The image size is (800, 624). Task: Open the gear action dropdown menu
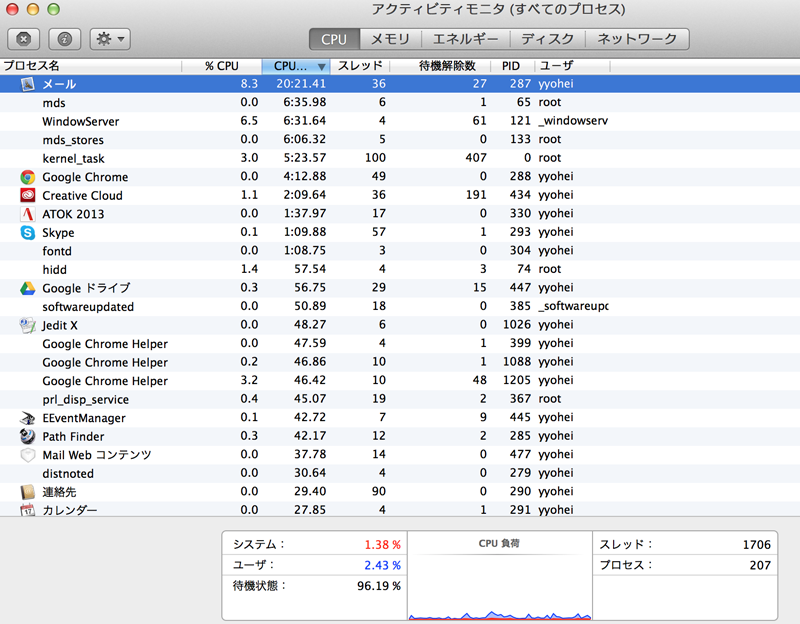click(109, 39)
